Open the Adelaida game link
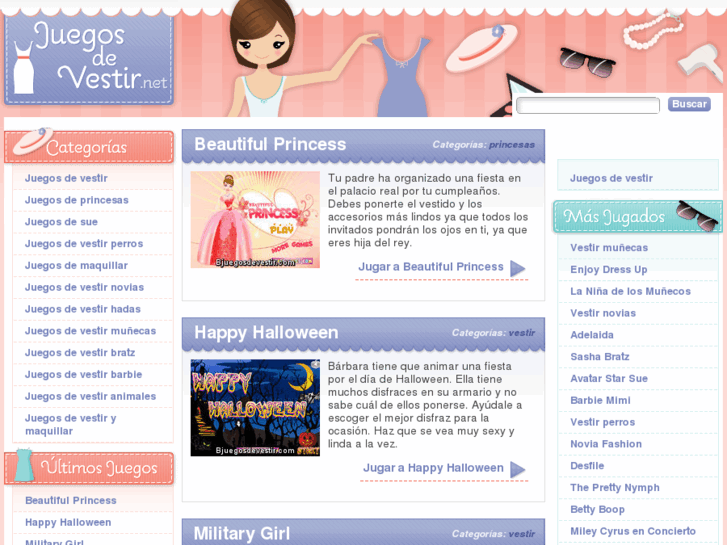The height and width of the screenshot is (545, 727). tap(592, 335)
